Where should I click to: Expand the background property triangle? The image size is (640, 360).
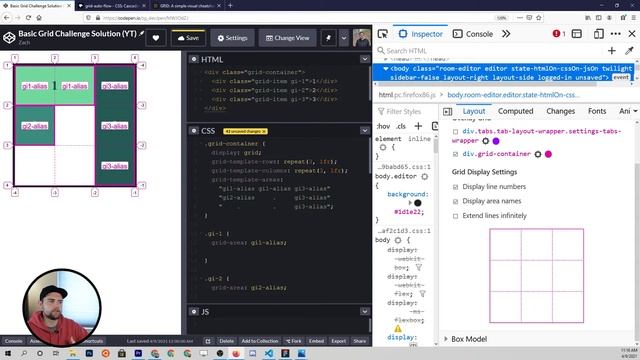[410, 203]
